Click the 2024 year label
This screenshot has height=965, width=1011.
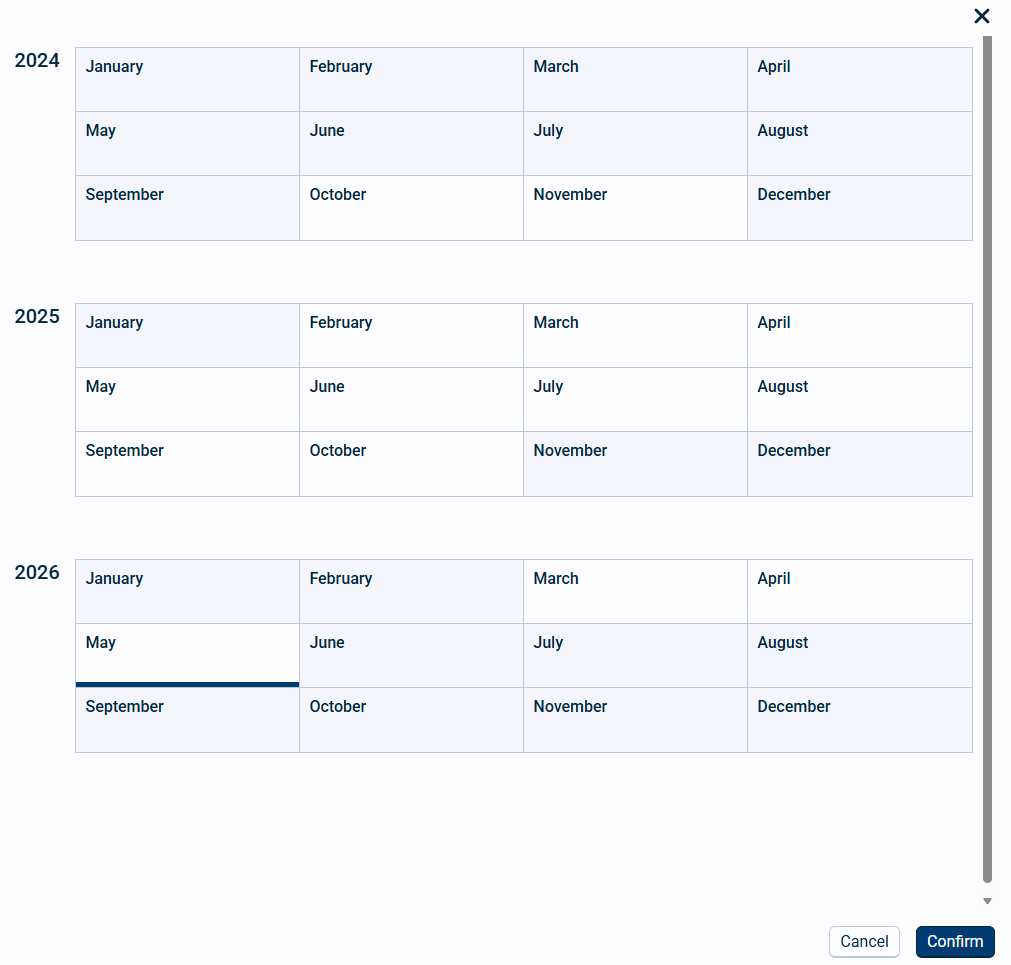click(37, 61)
